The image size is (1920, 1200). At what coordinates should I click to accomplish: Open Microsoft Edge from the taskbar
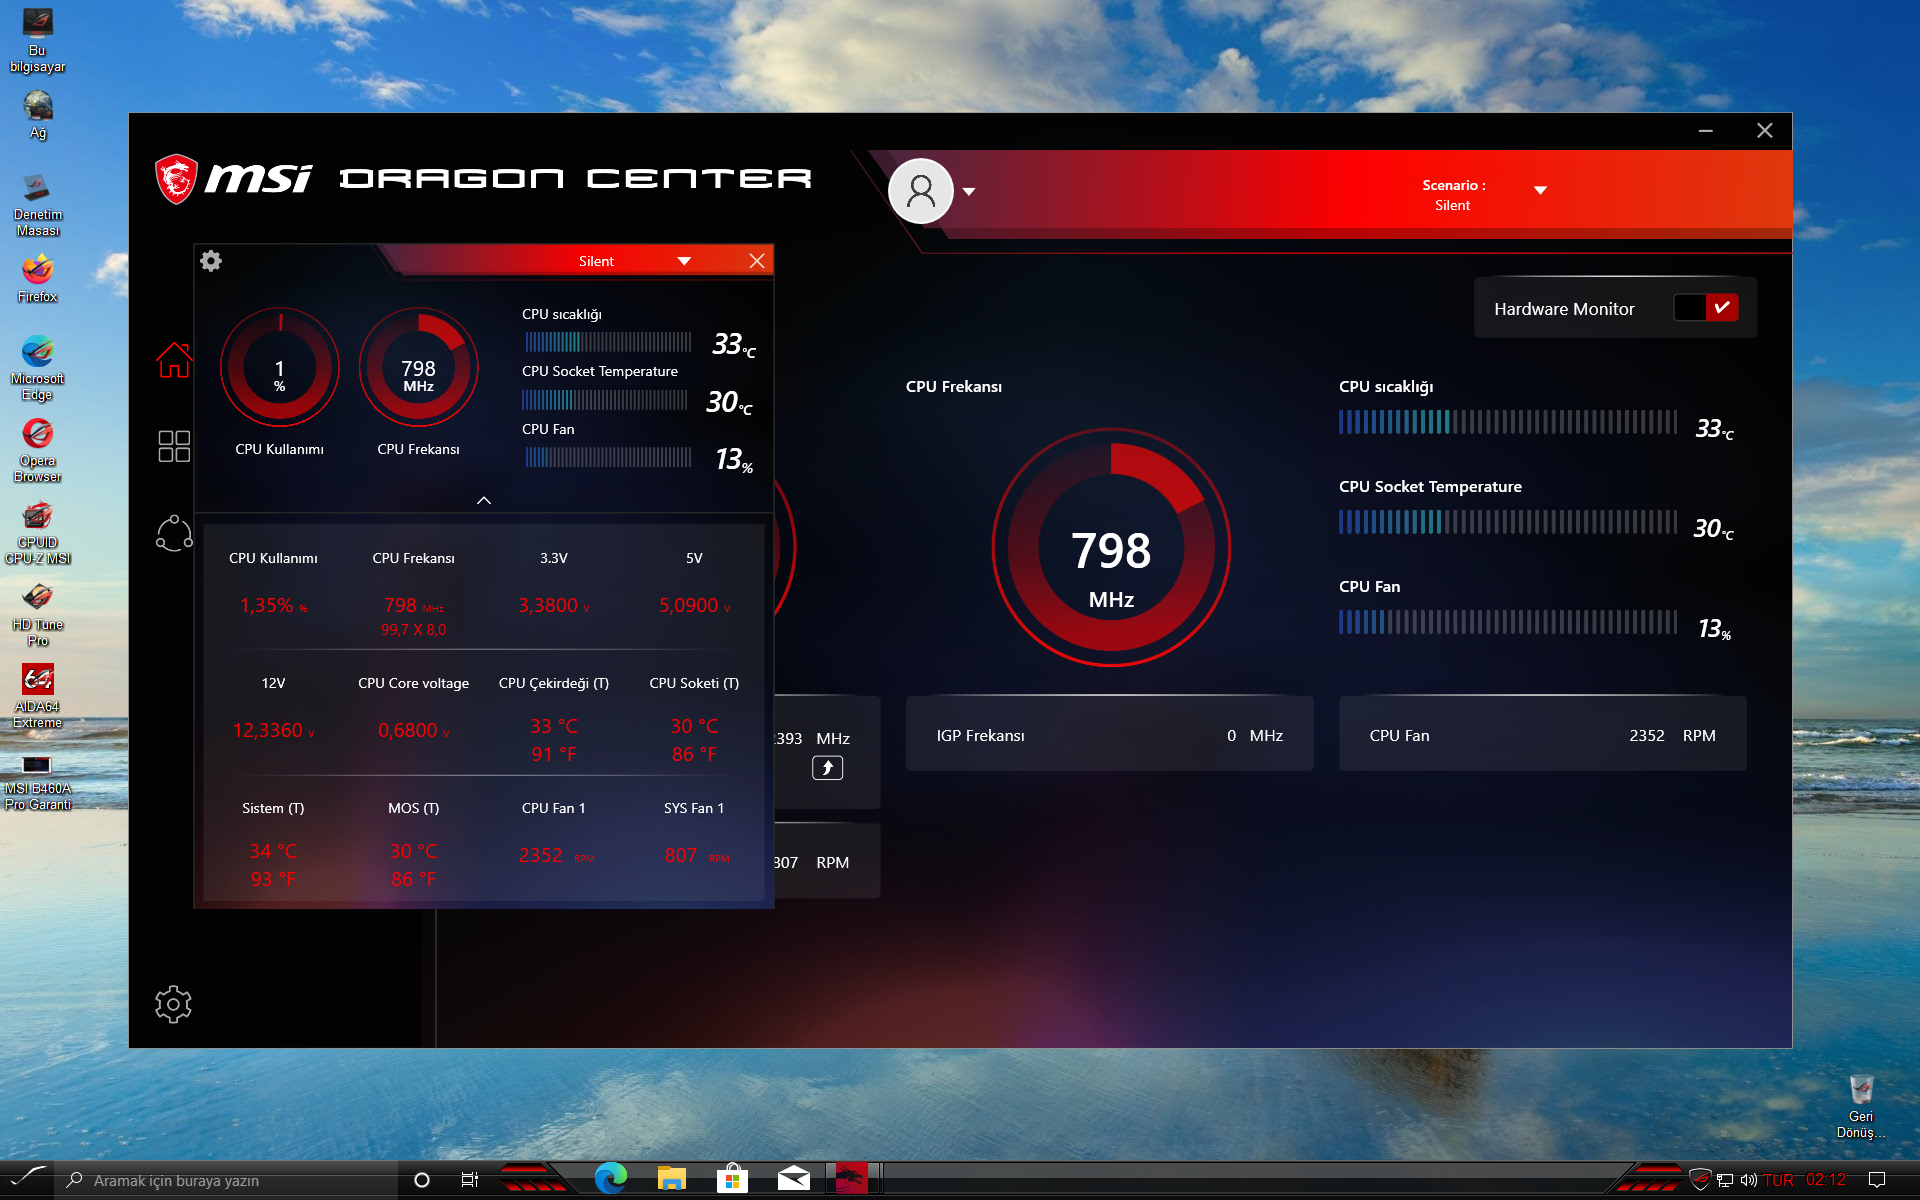[x=611, y=1179]
